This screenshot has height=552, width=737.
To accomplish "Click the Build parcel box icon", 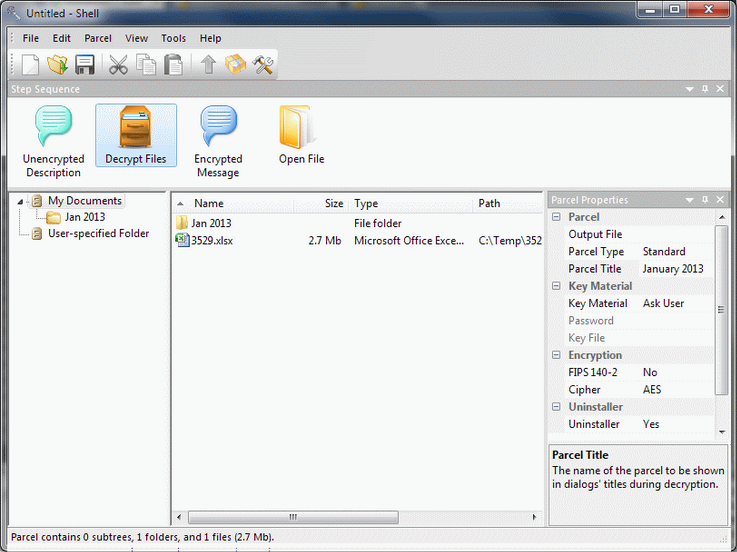I will click(x=236, y=65).
